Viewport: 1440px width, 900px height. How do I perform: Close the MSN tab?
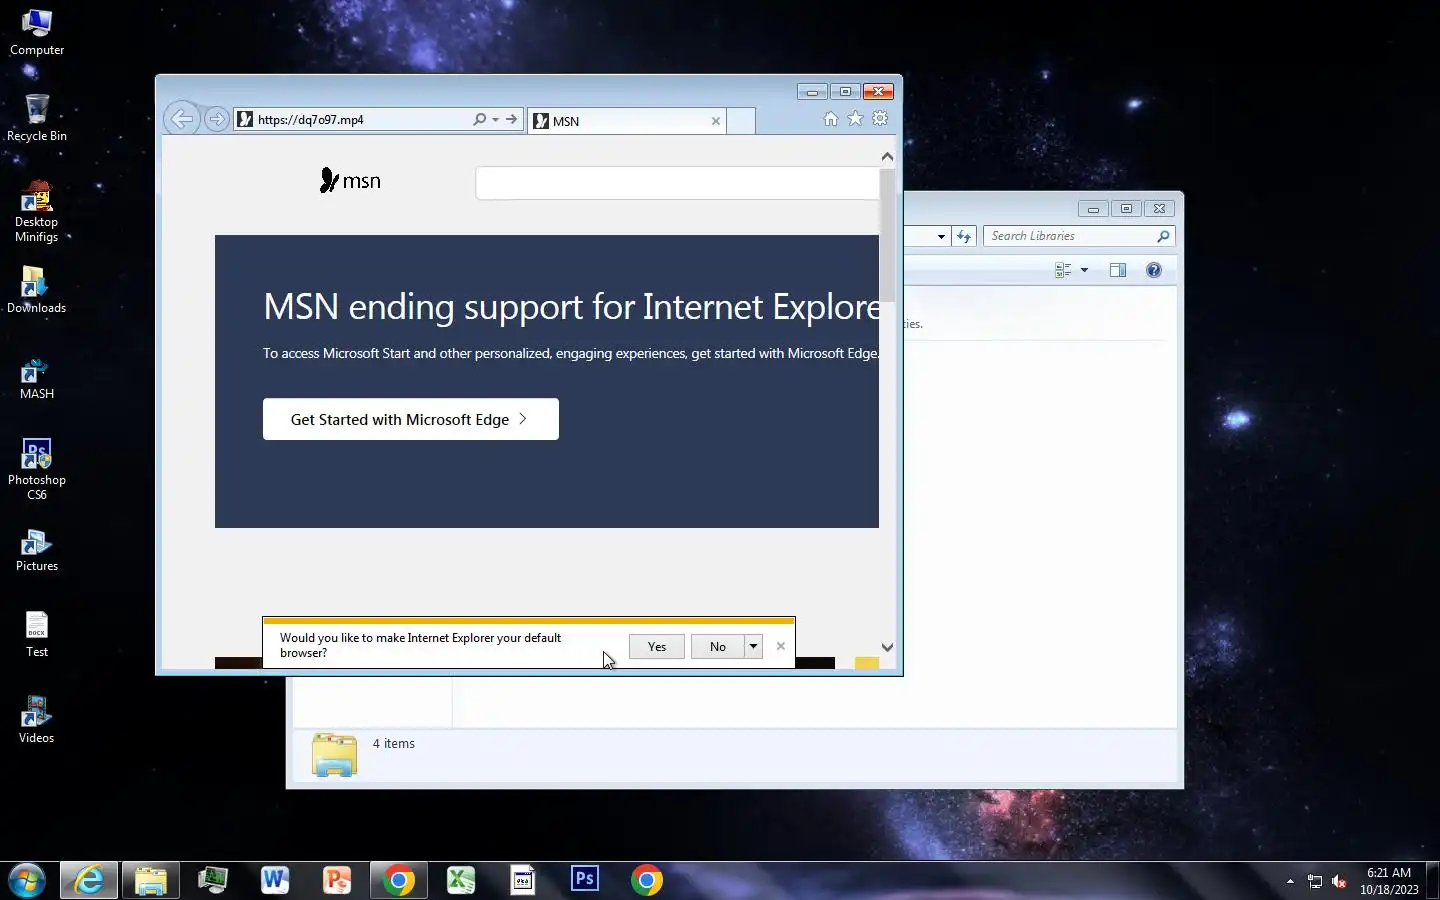pyautogui.click(x=716, y=121)
